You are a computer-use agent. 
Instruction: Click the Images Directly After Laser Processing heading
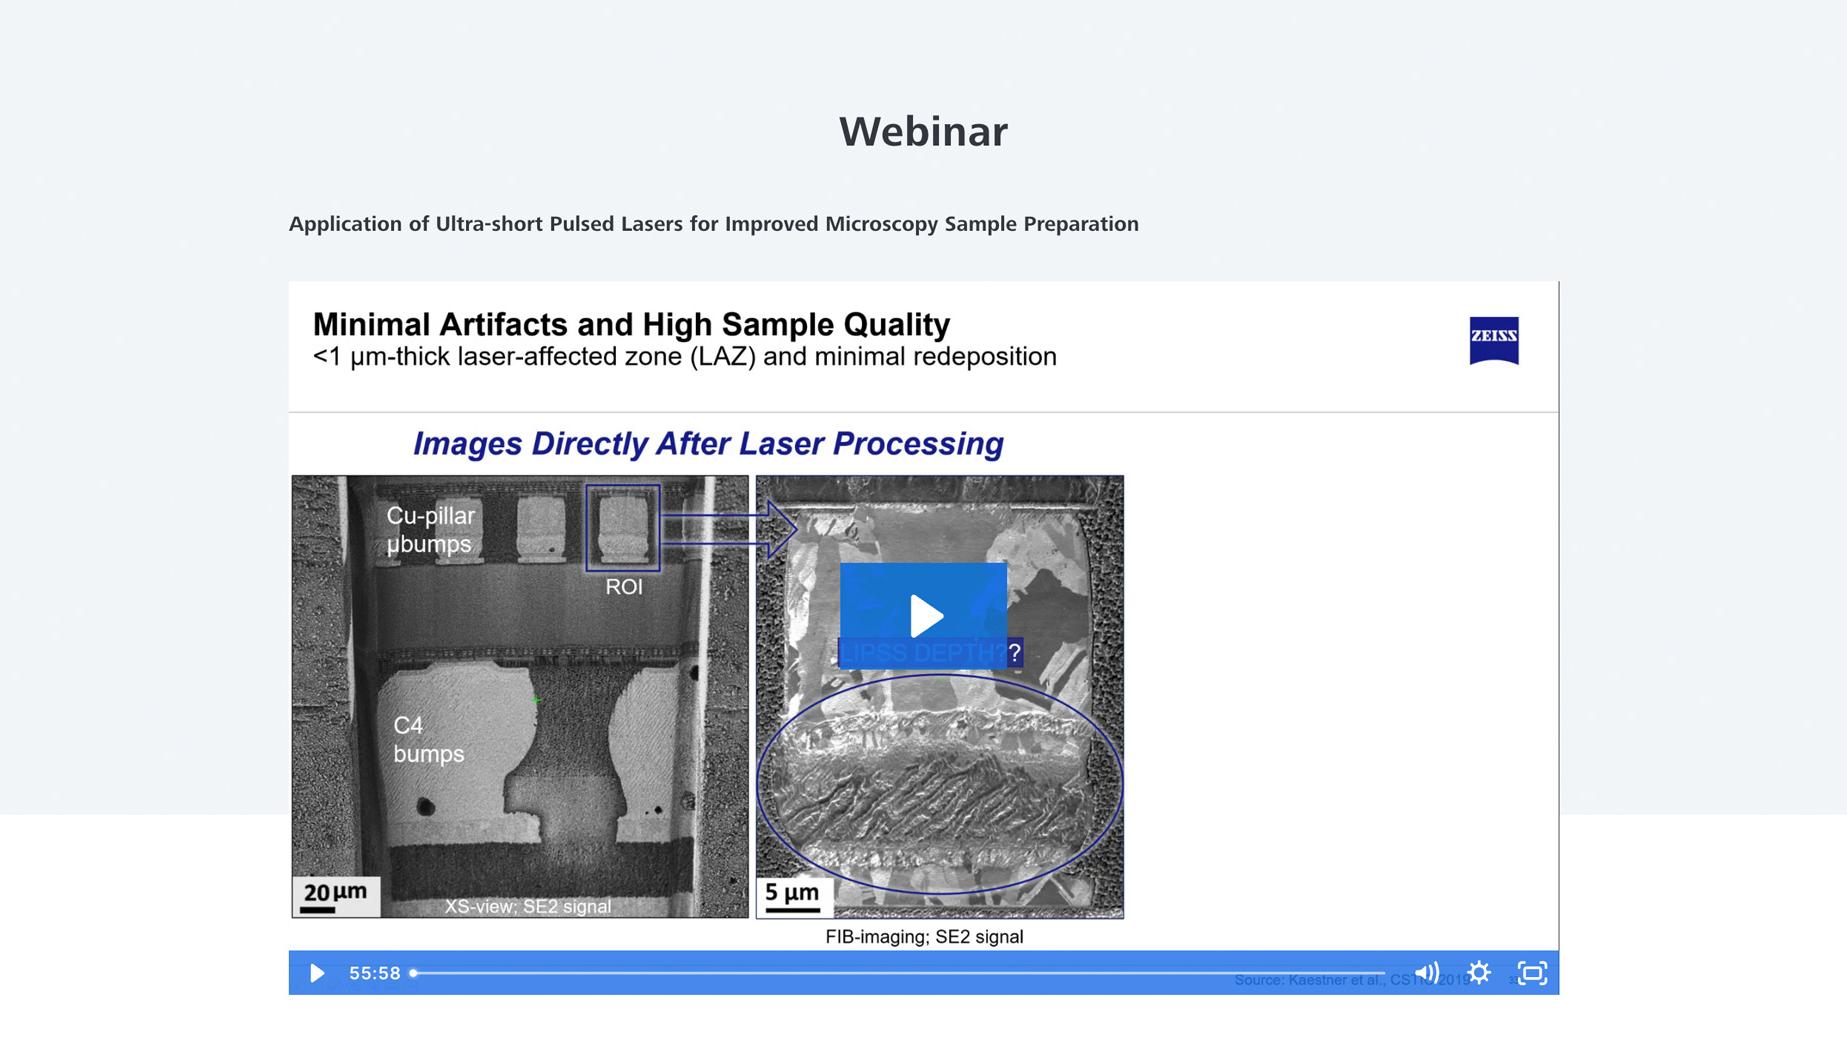[x=708, y=442]
